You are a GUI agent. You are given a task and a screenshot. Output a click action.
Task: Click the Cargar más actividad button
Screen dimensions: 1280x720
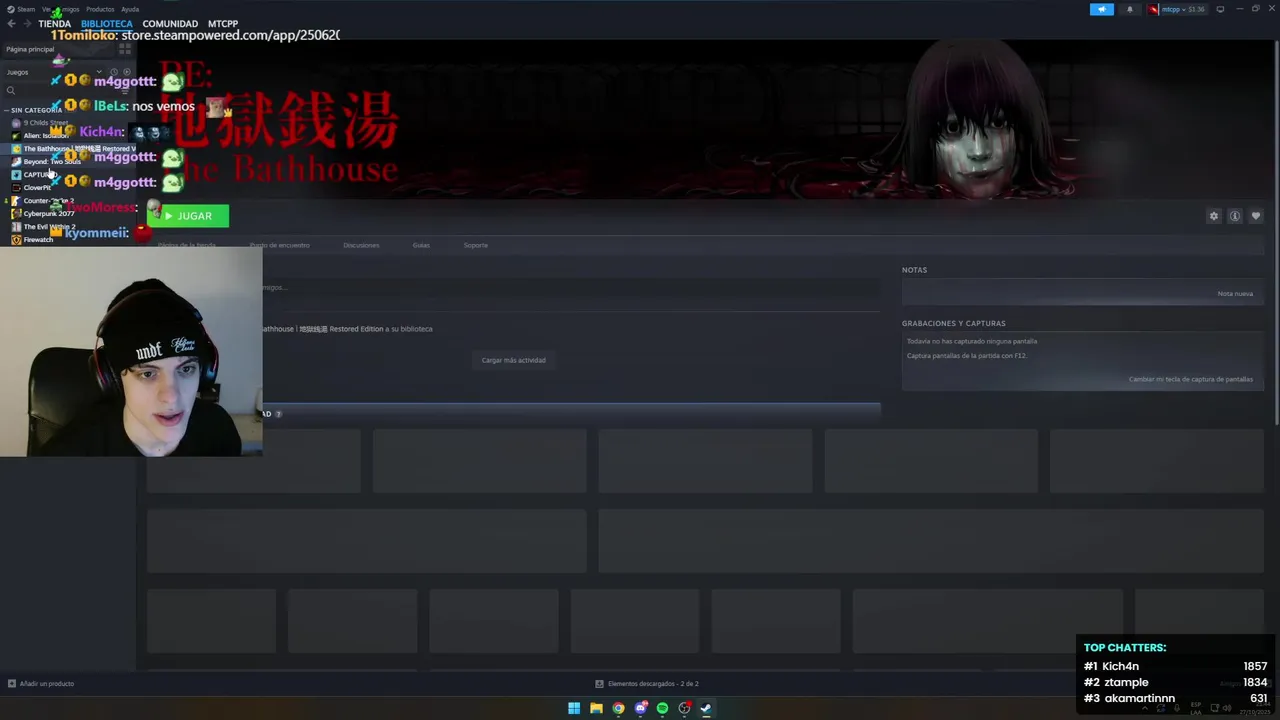pyautogui.click(x=513, y=360)
